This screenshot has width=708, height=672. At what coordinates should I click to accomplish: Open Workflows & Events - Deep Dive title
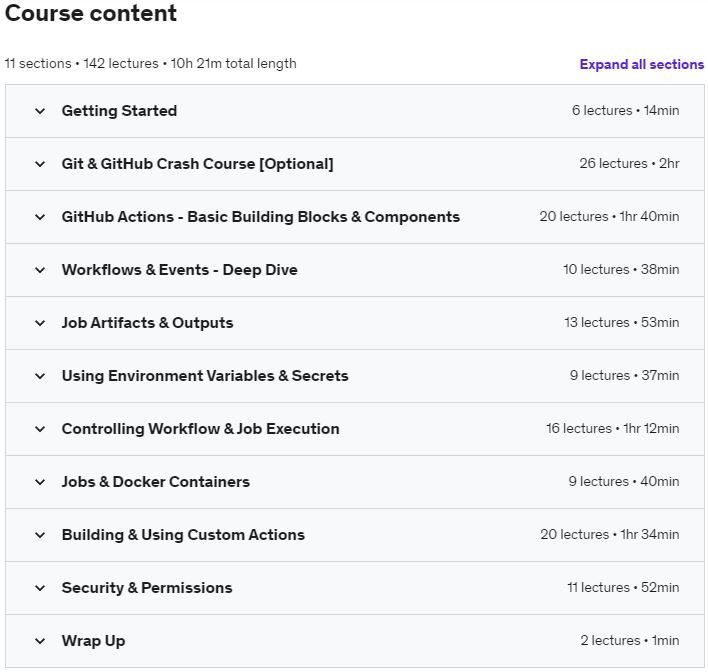click(179, 270)
